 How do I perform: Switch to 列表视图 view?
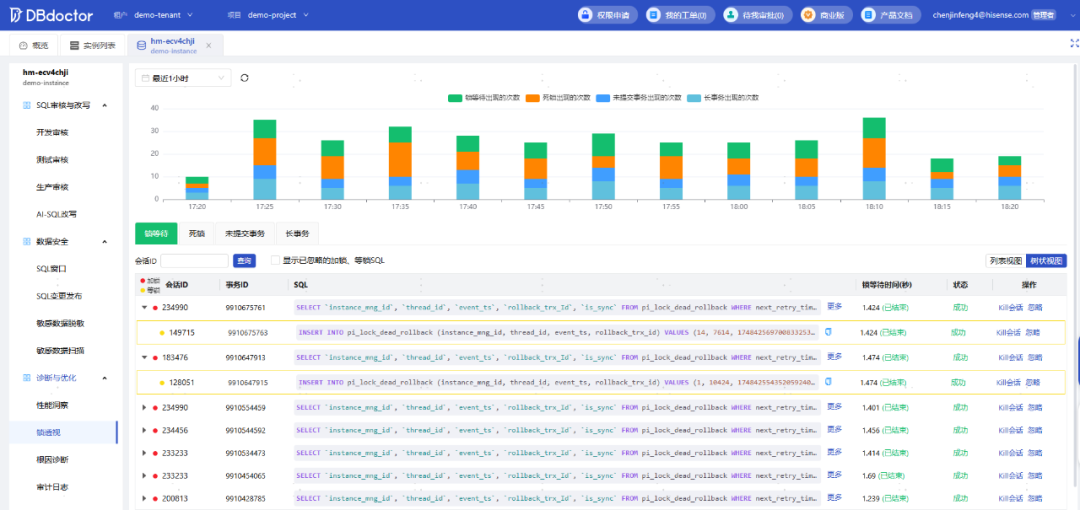tap(1006, 261)
